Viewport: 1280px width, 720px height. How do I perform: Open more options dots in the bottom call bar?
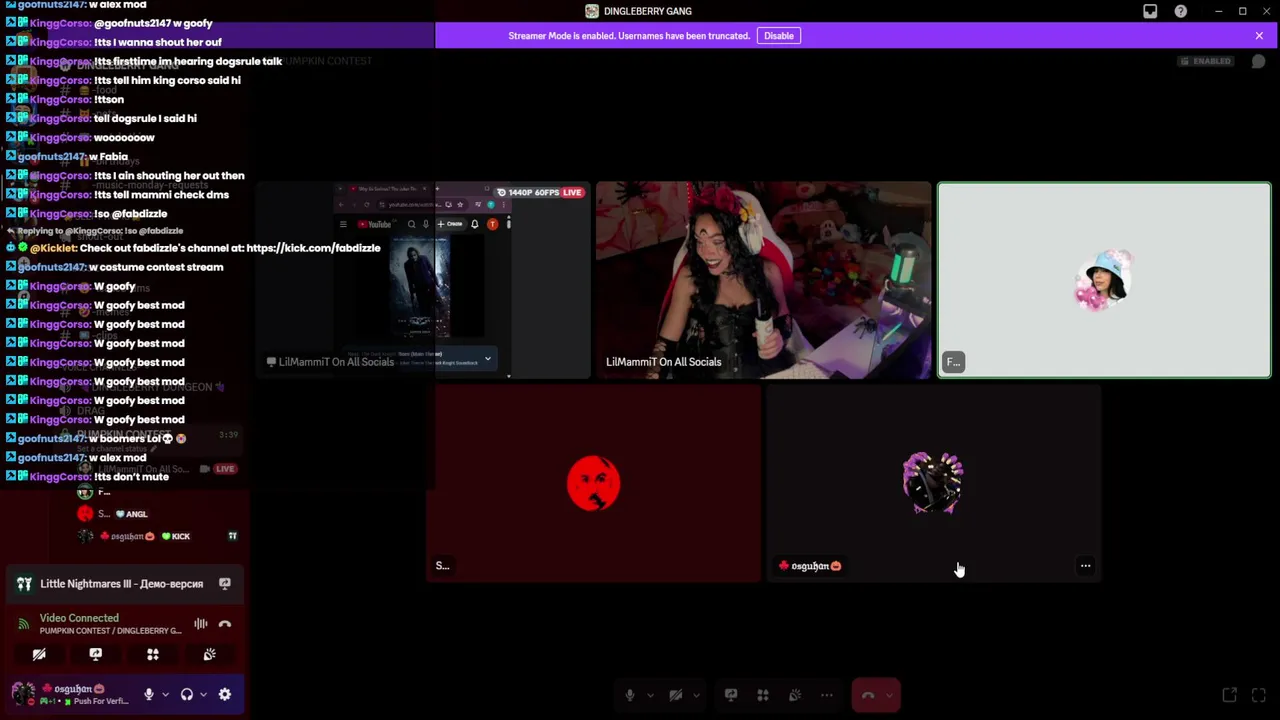point(827,695)
